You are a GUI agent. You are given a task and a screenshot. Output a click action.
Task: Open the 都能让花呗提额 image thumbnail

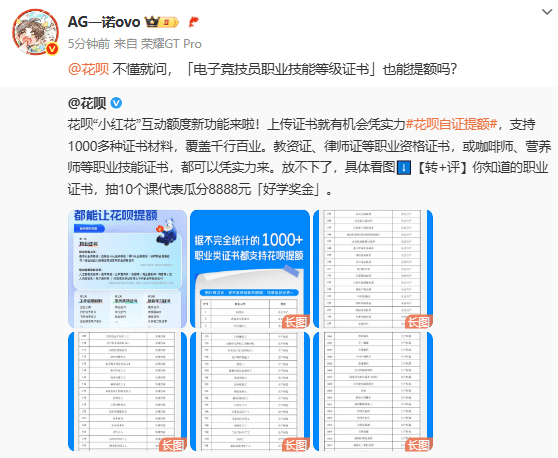(127, 269)
